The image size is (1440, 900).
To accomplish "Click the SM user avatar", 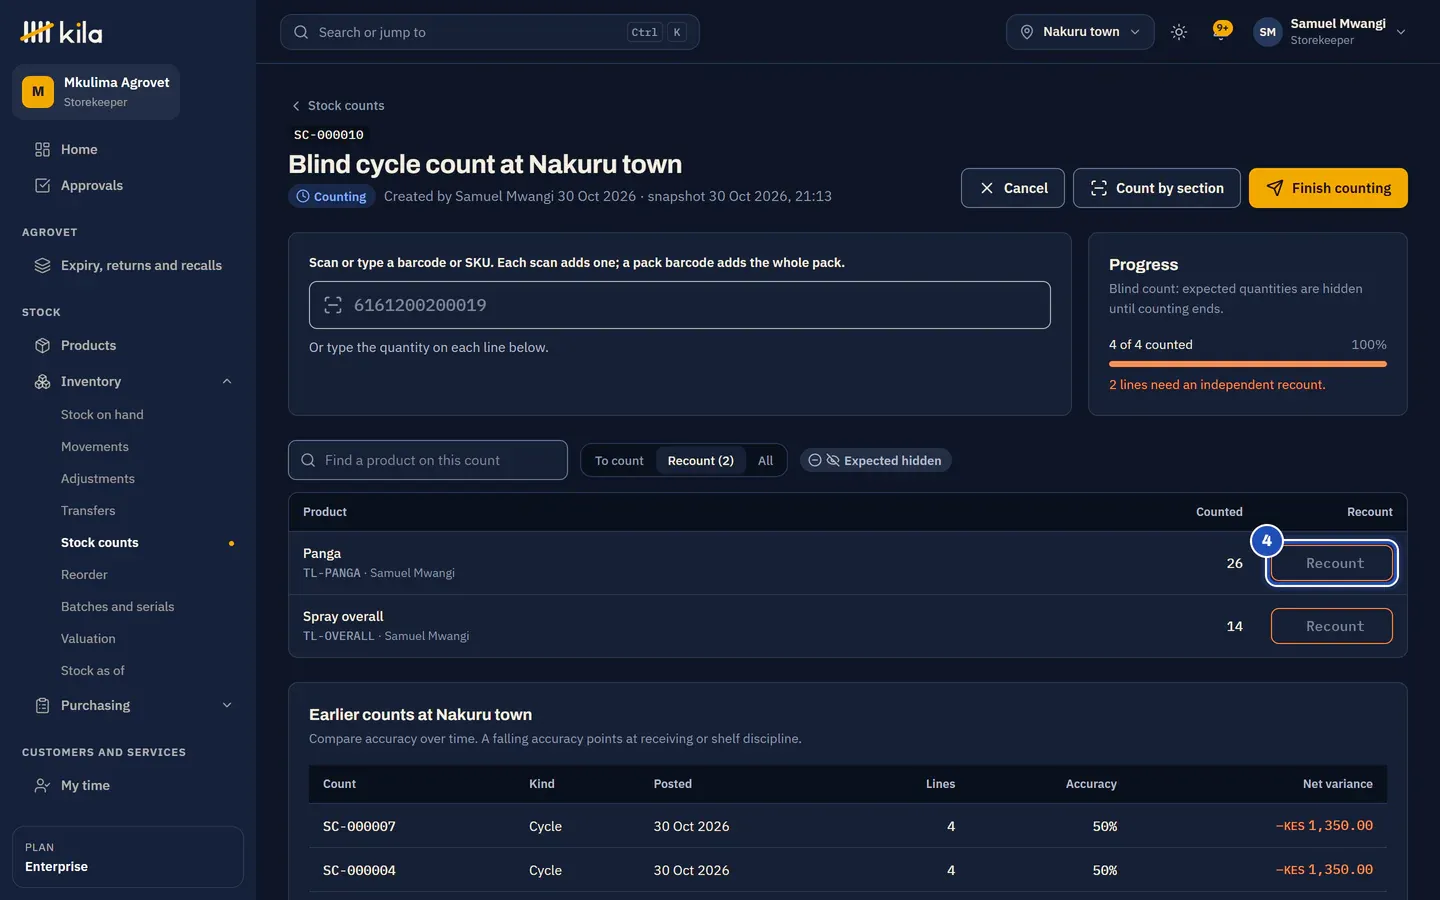I will pyautogui.click(x=1267, y=32).
